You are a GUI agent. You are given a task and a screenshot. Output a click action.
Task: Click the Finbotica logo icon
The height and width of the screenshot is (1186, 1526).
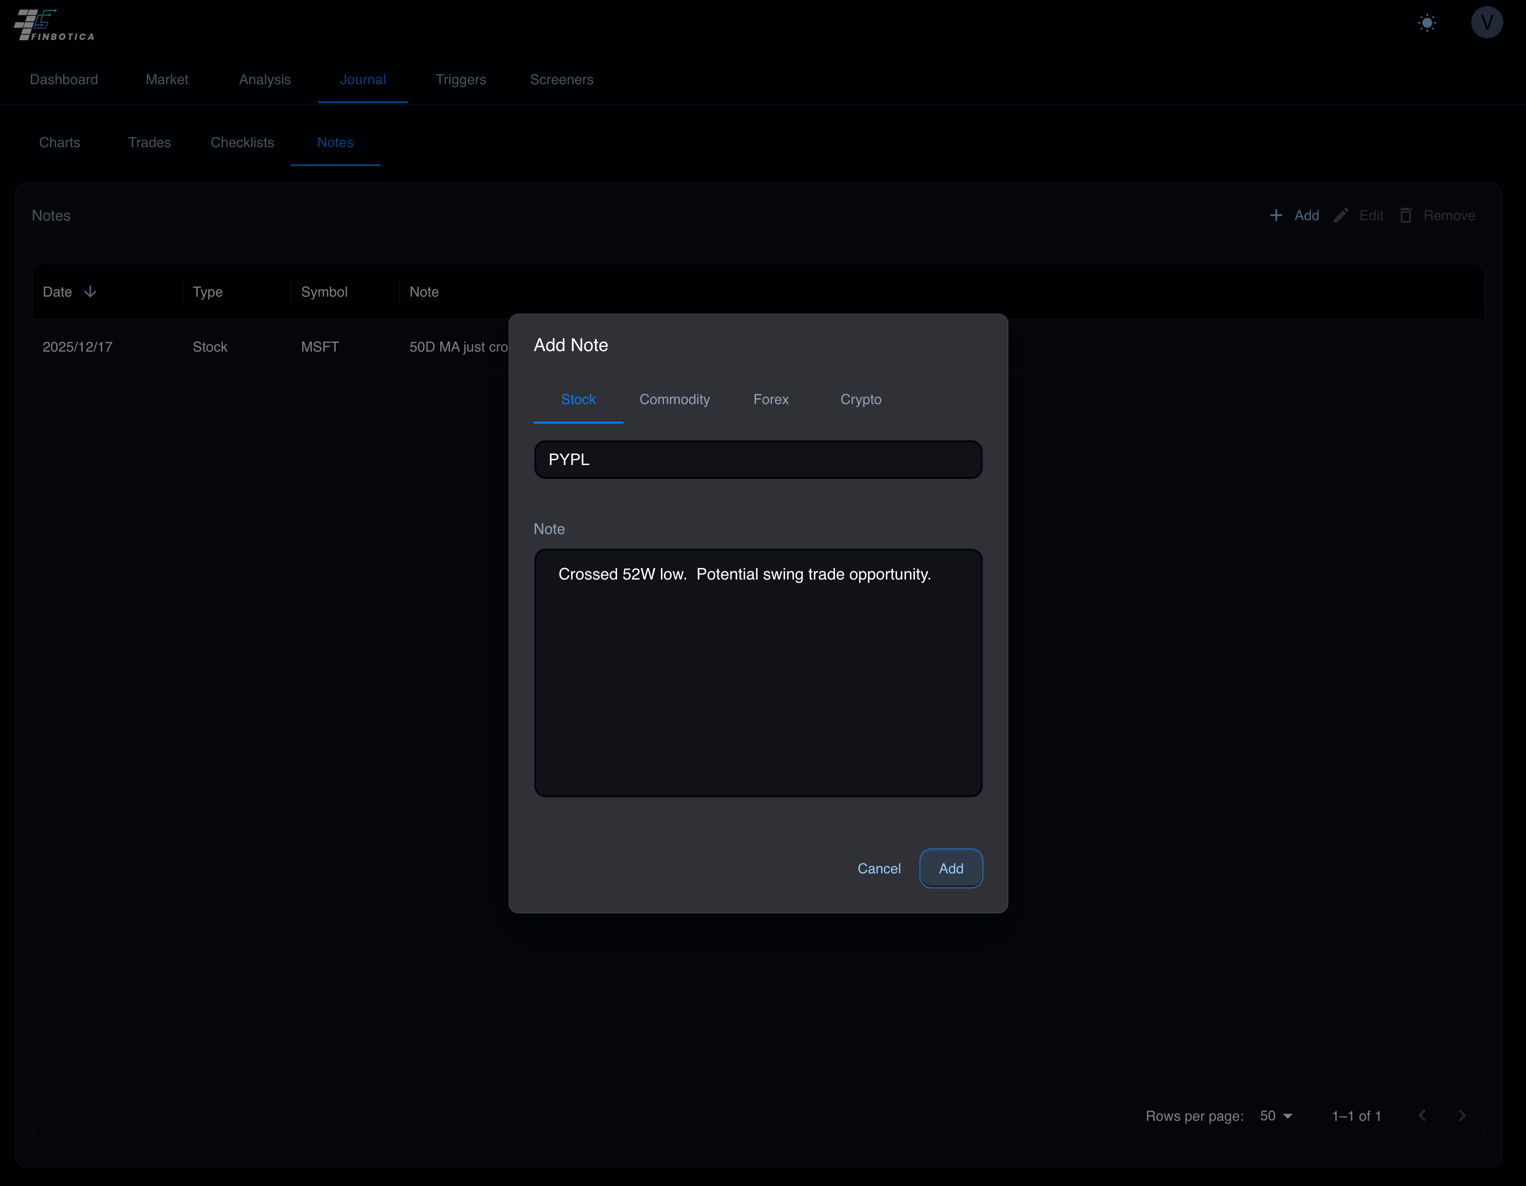point(36,24)
